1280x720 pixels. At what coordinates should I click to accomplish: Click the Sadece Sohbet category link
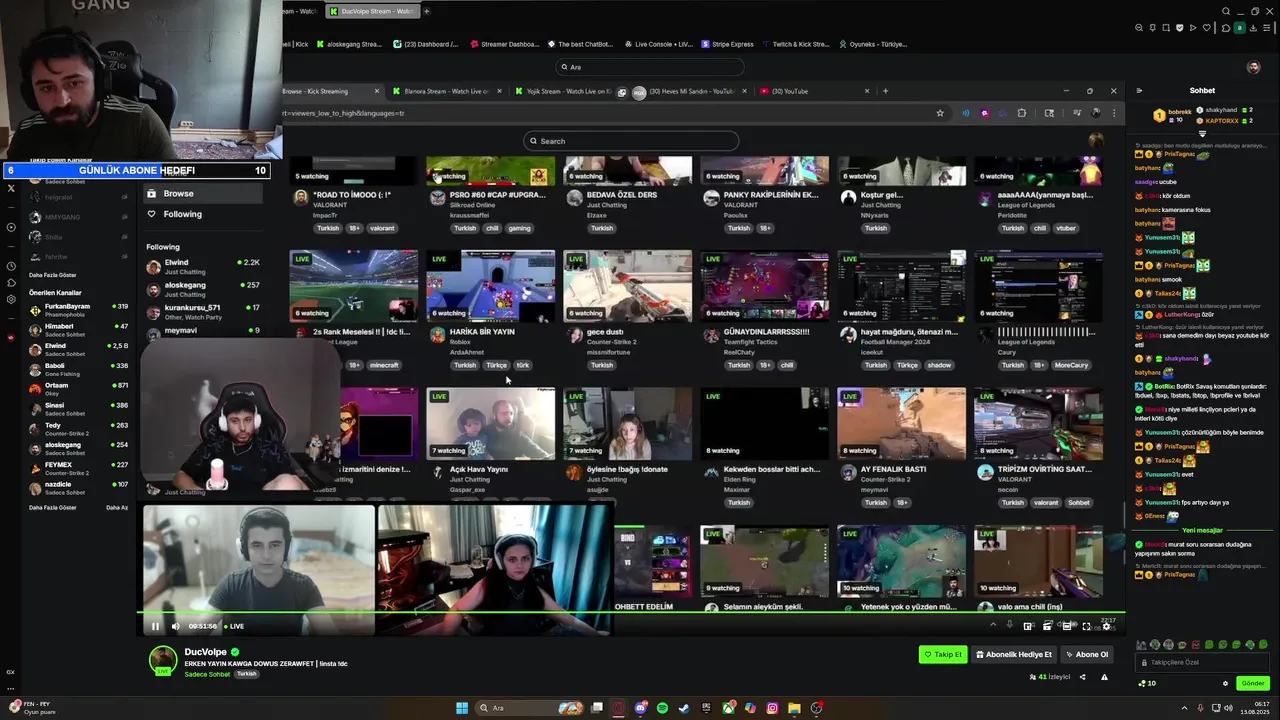207,674
